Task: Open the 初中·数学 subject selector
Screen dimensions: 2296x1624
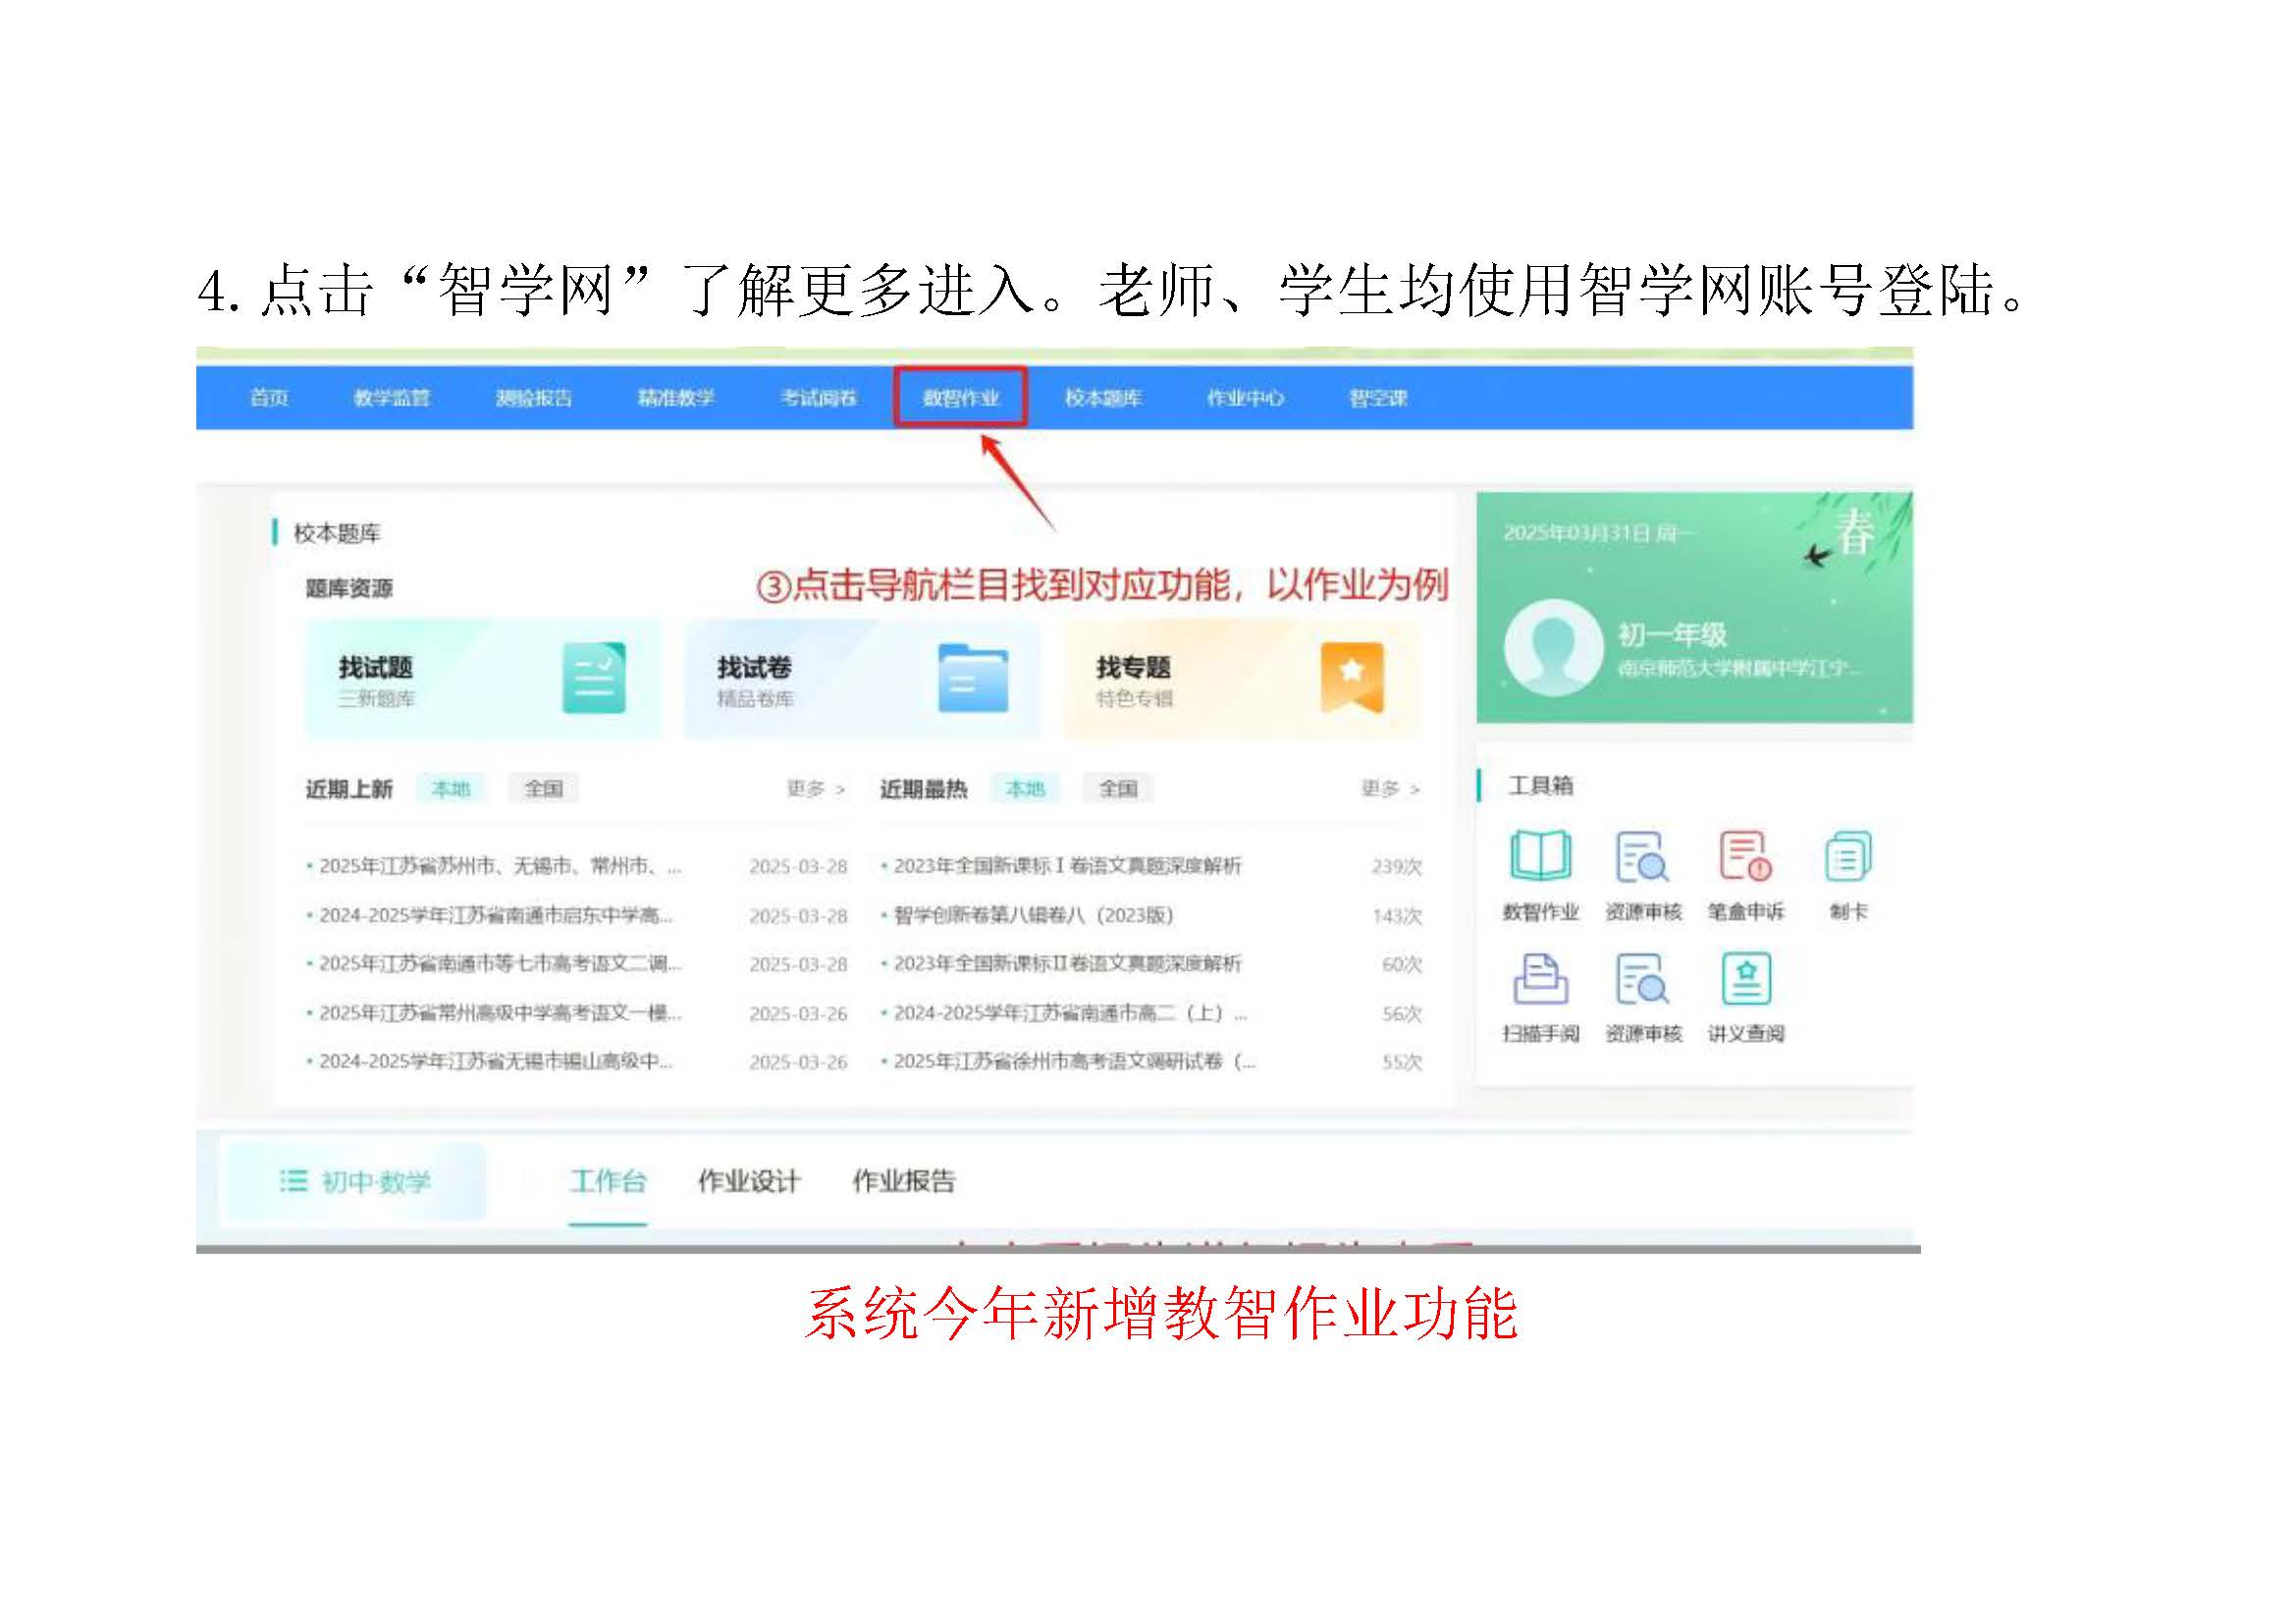Action: coord(355,1182)
